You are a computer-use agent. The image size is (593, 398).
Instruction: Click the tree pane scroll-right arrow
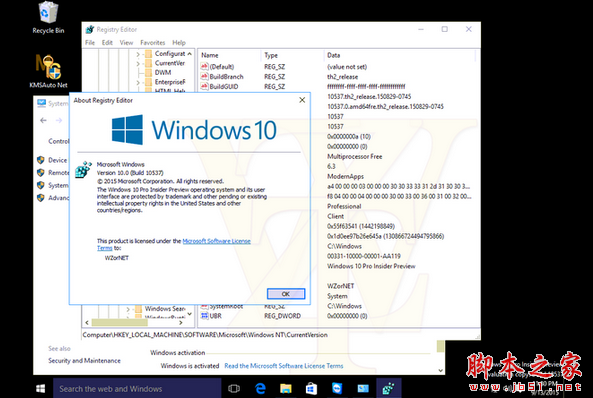click(x=181, y=322)
